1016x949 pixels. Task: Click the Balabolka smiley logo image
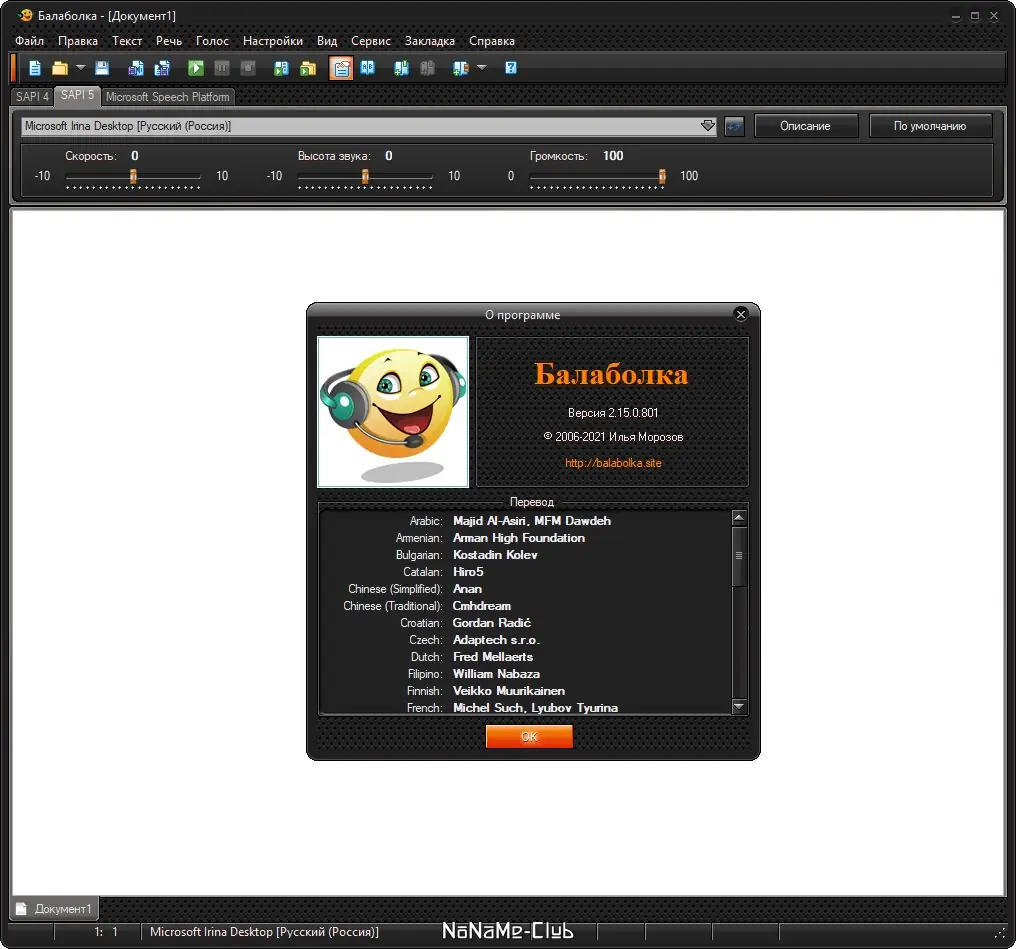393,411
